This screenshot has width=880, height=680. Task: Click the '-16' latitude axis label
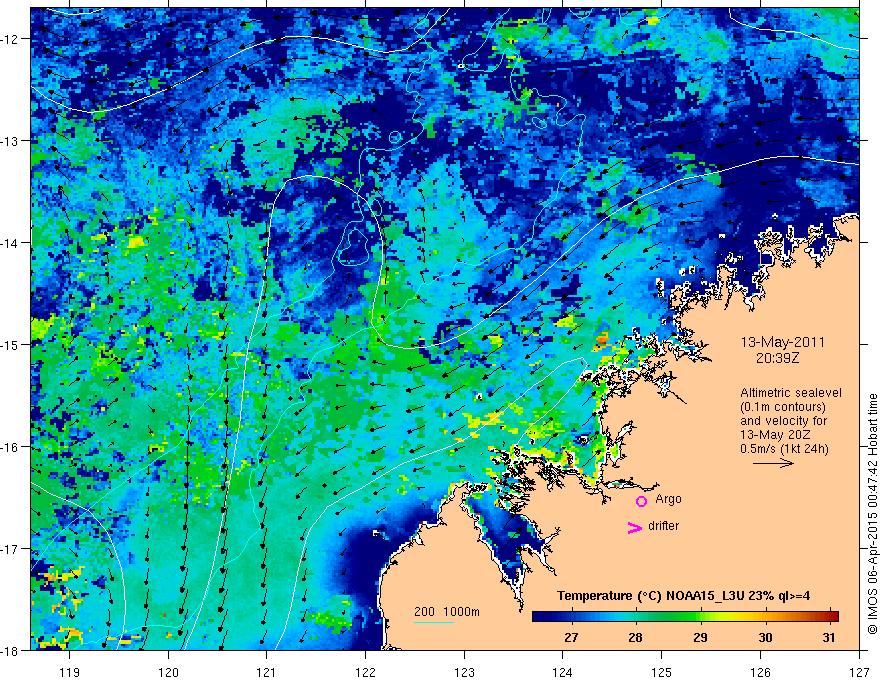point(11,447)
